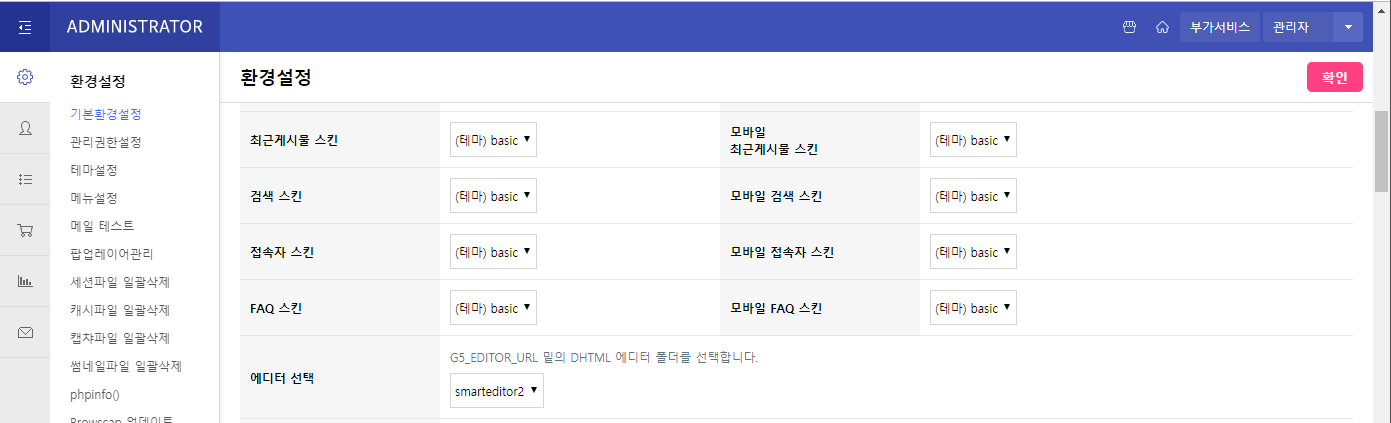Collapse the sidebar menu toggle icon
This screenshot has width=1391, height=423.
click(x=25, y=27)
